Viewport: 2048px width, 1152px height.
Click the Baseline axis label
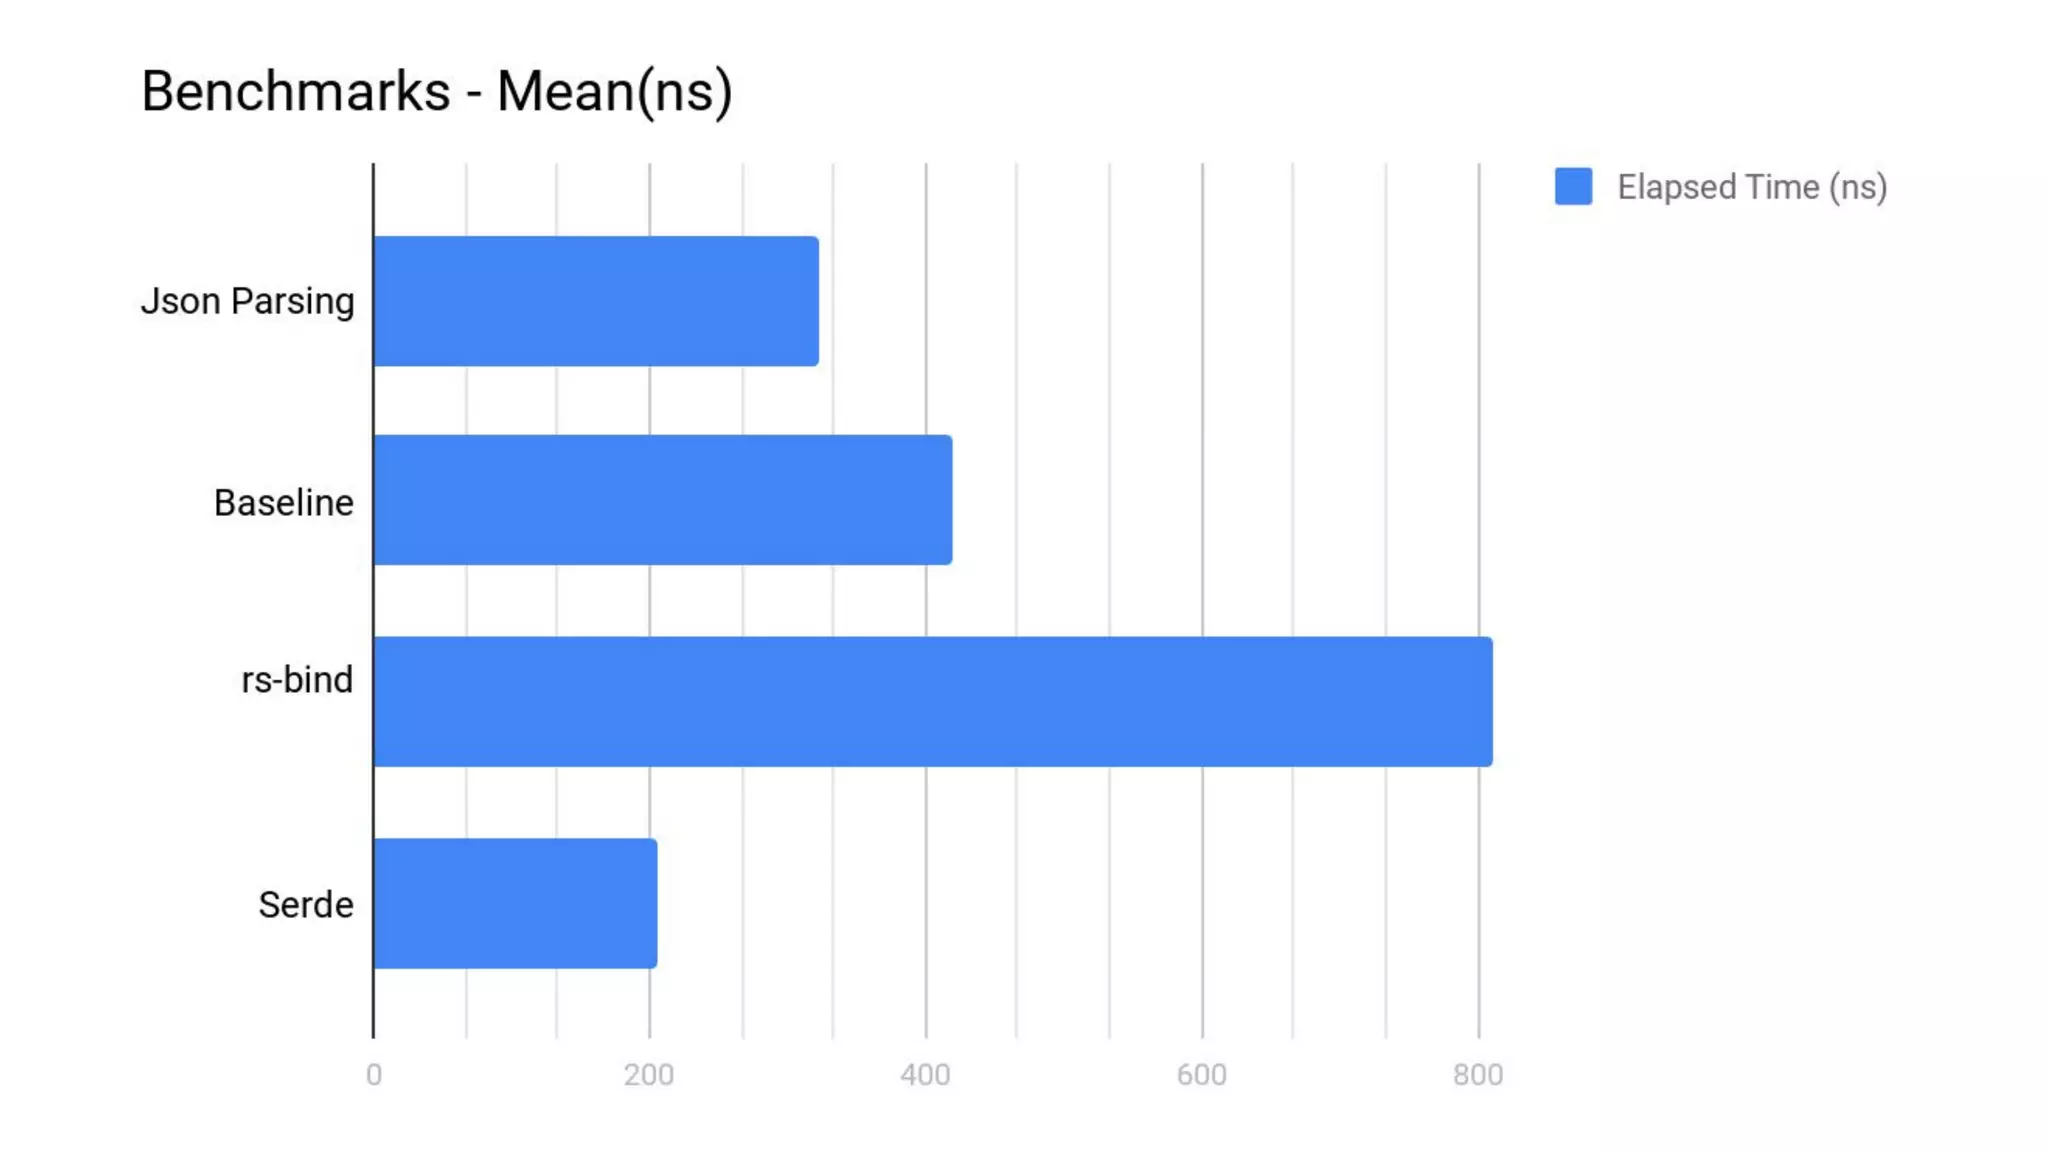[x=284, y=502]
